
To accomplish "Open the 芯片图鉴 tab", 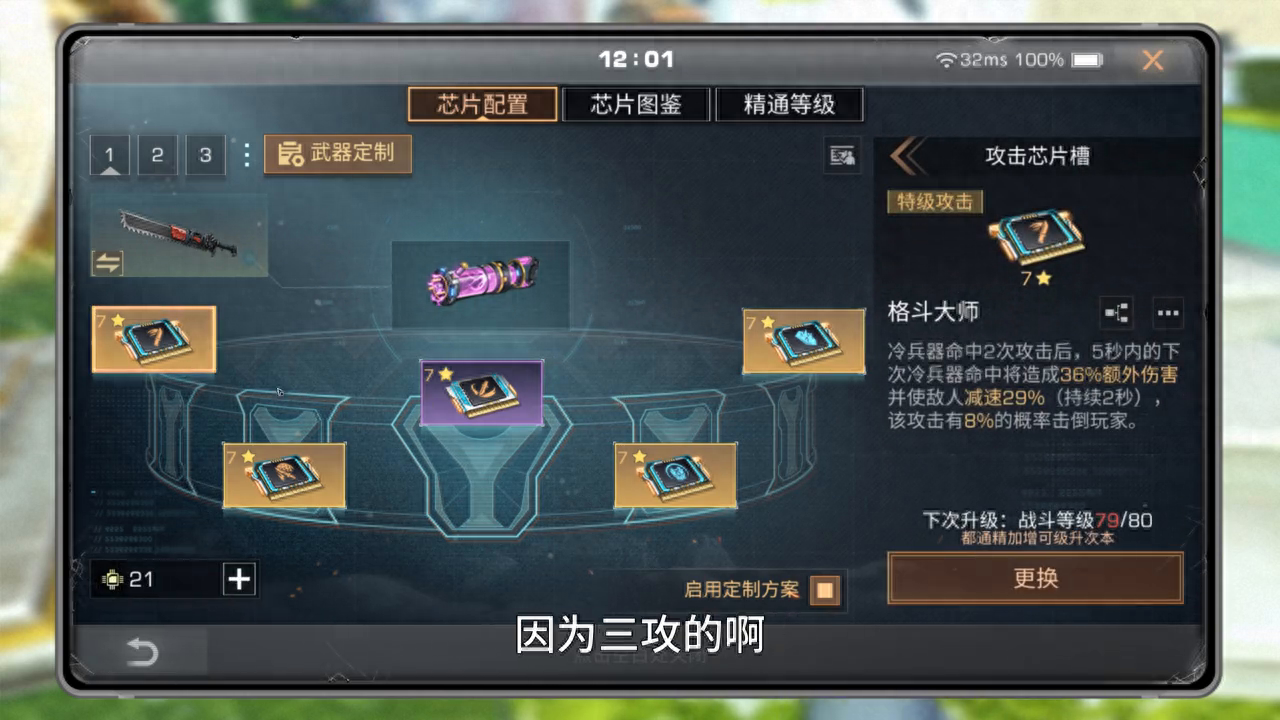I will 636,104.
